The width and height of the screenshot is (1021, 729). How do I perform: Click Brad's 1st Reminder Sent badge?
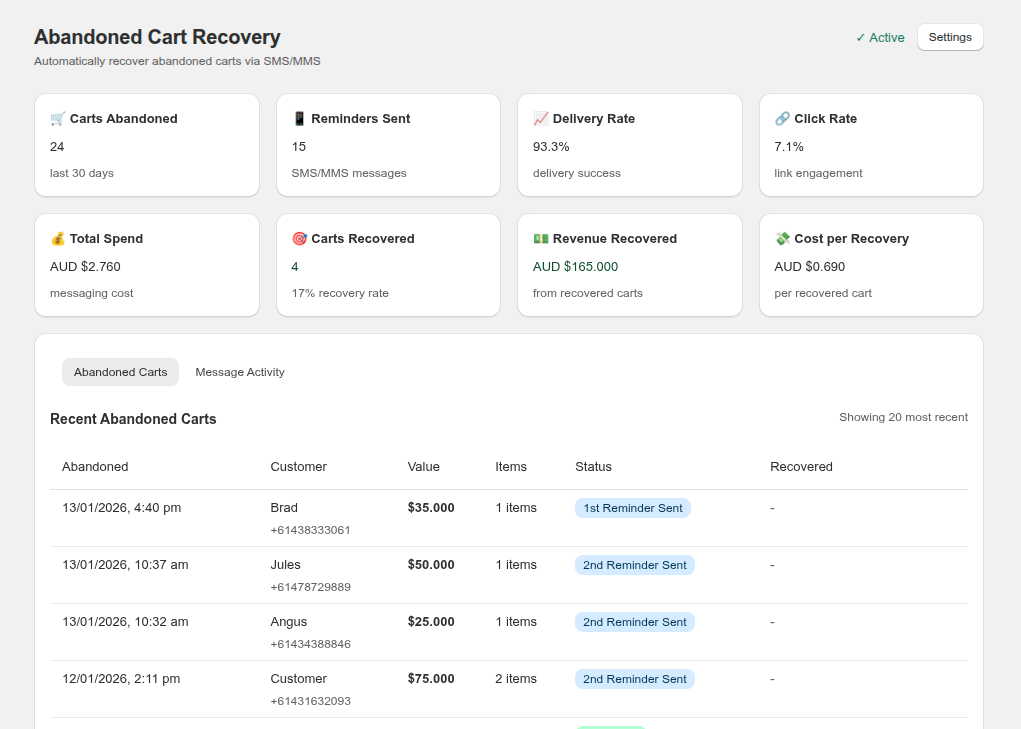[x=632, y=508]
